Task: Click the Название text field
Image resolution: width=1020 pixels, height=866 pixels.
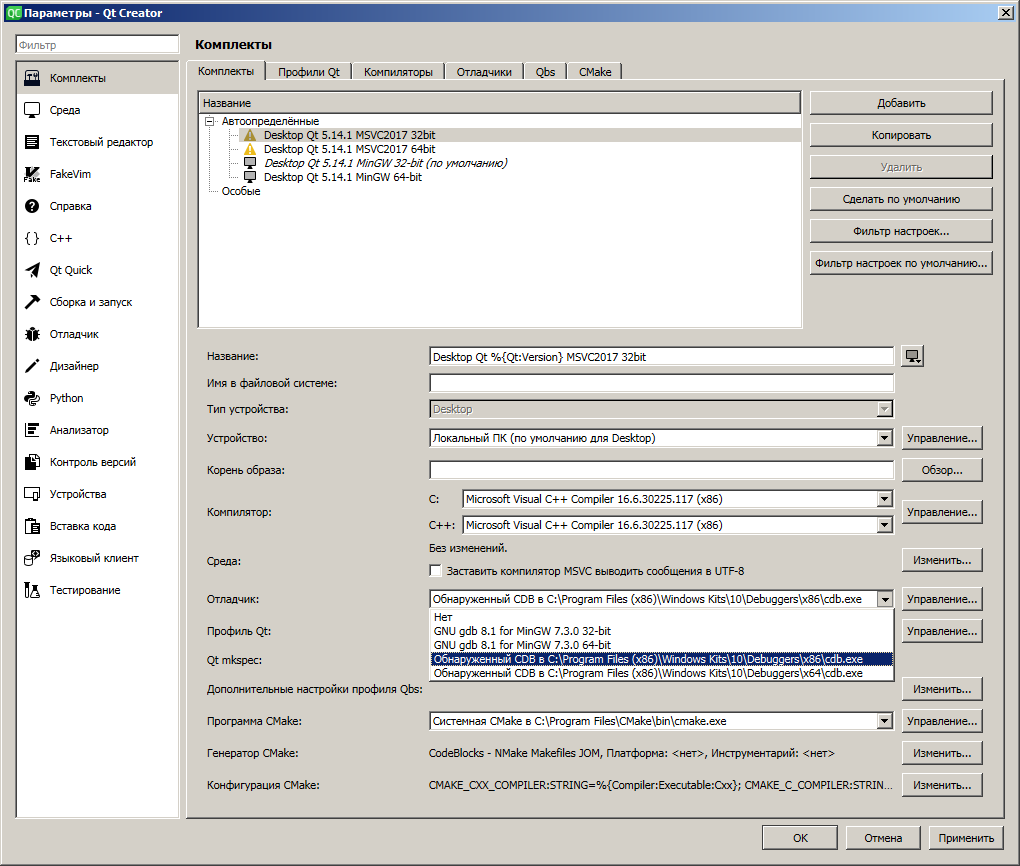Action: pyautogui.click(x=661, y=357)
